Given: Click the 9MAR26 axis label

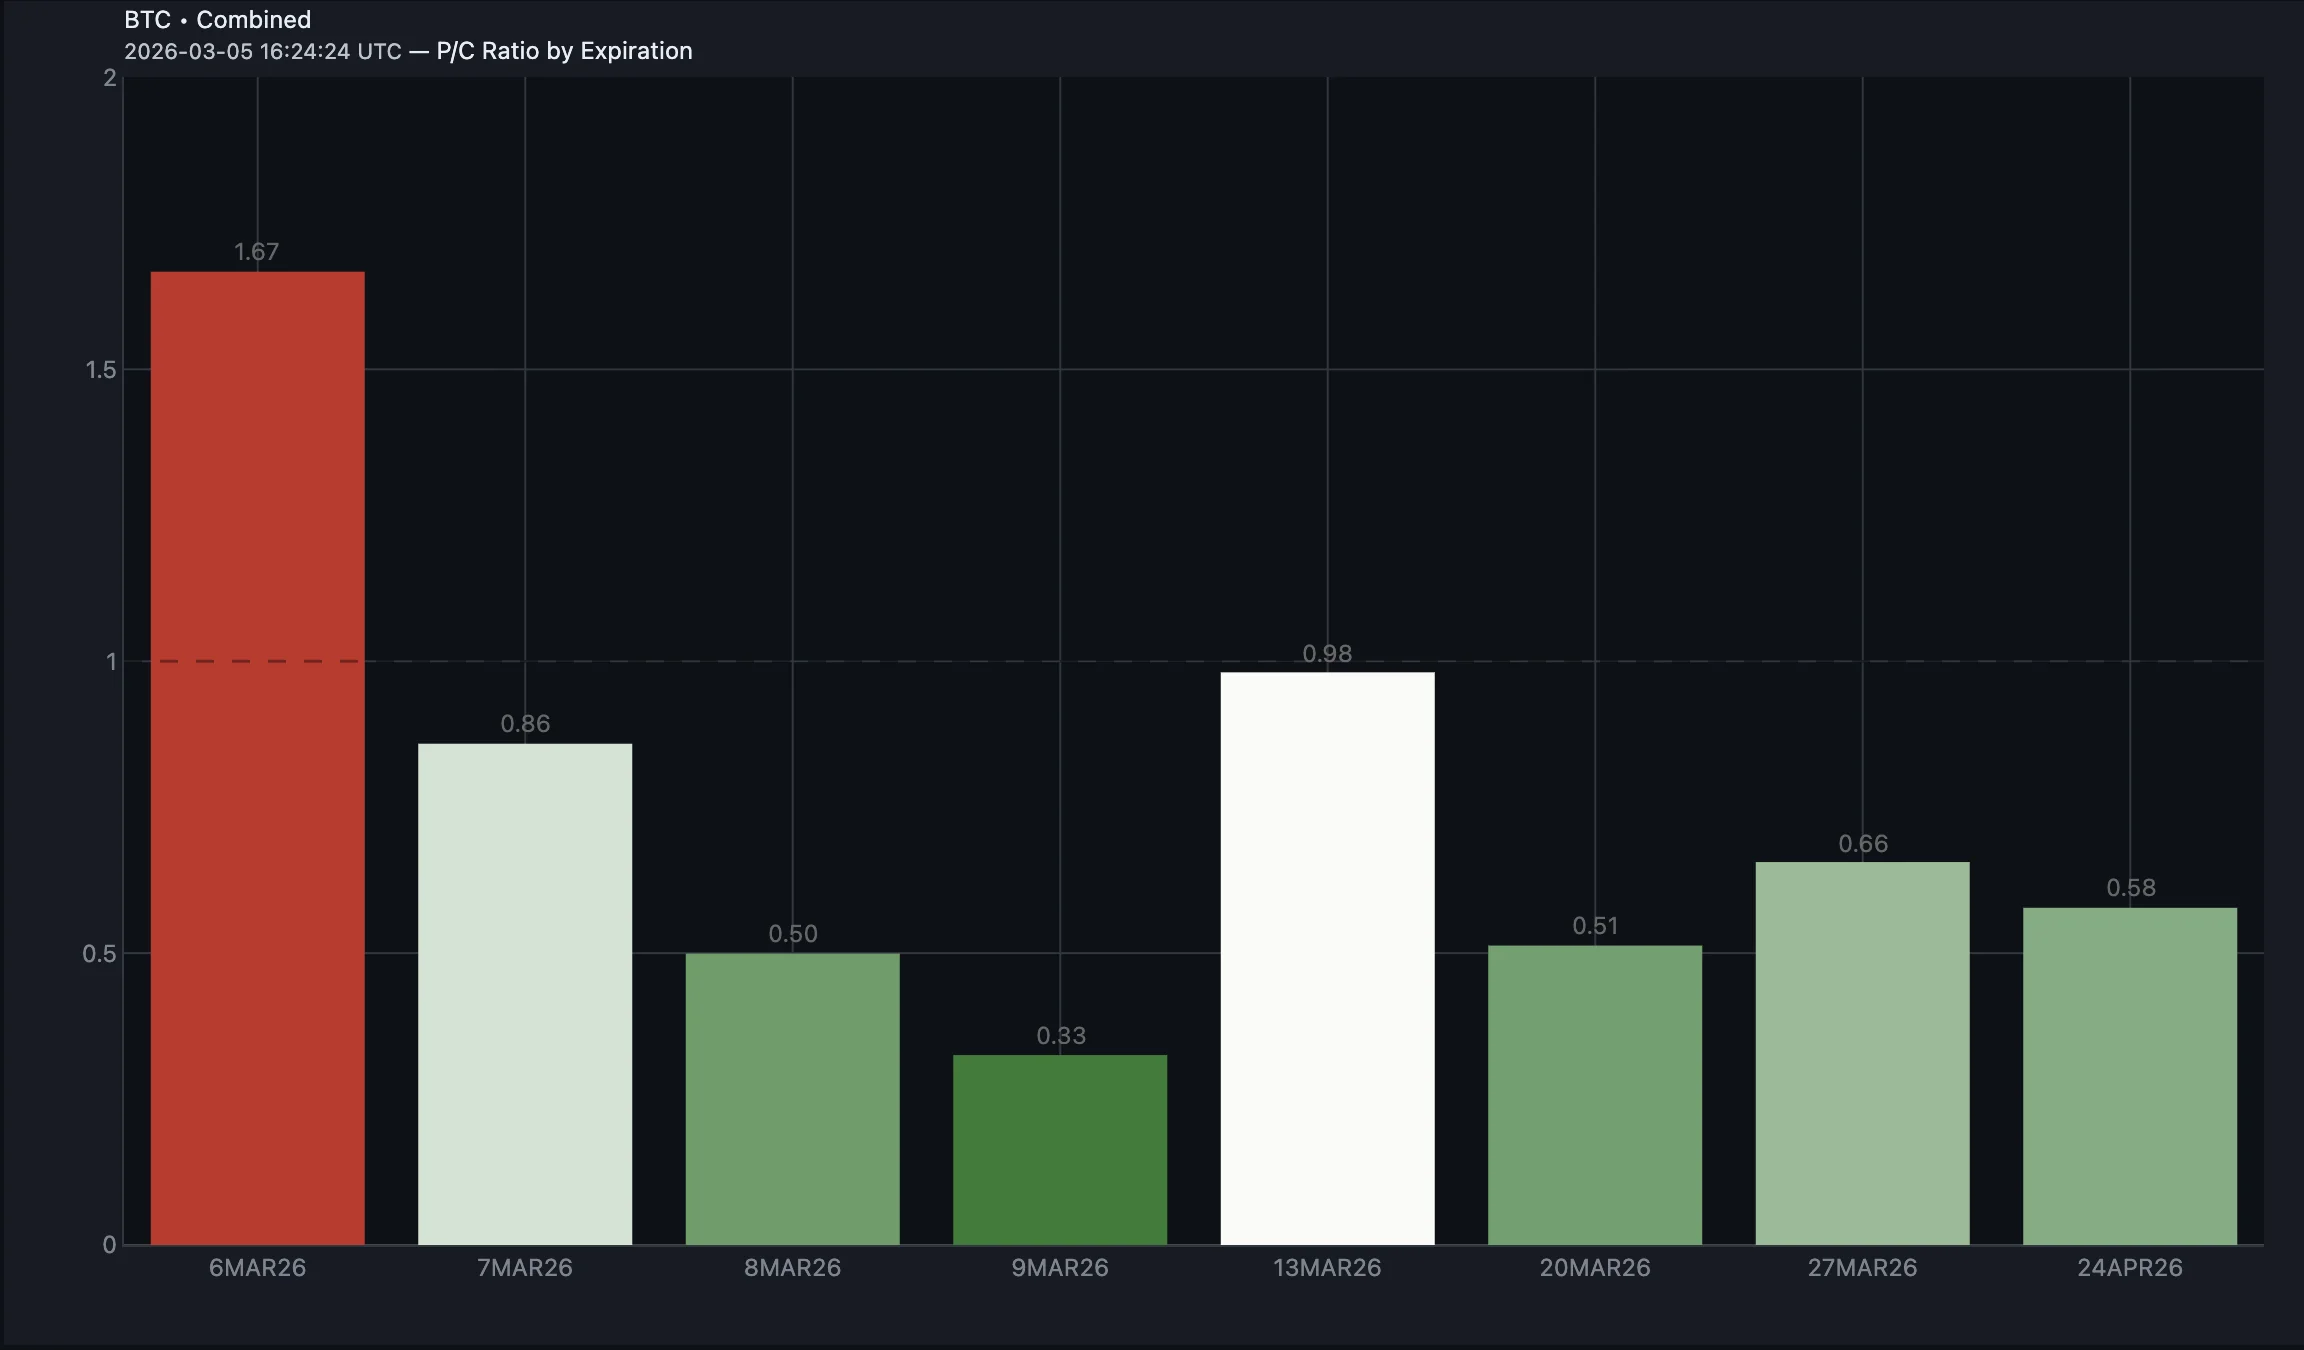Looking at the screenshot, I should coord(1059,1268).
